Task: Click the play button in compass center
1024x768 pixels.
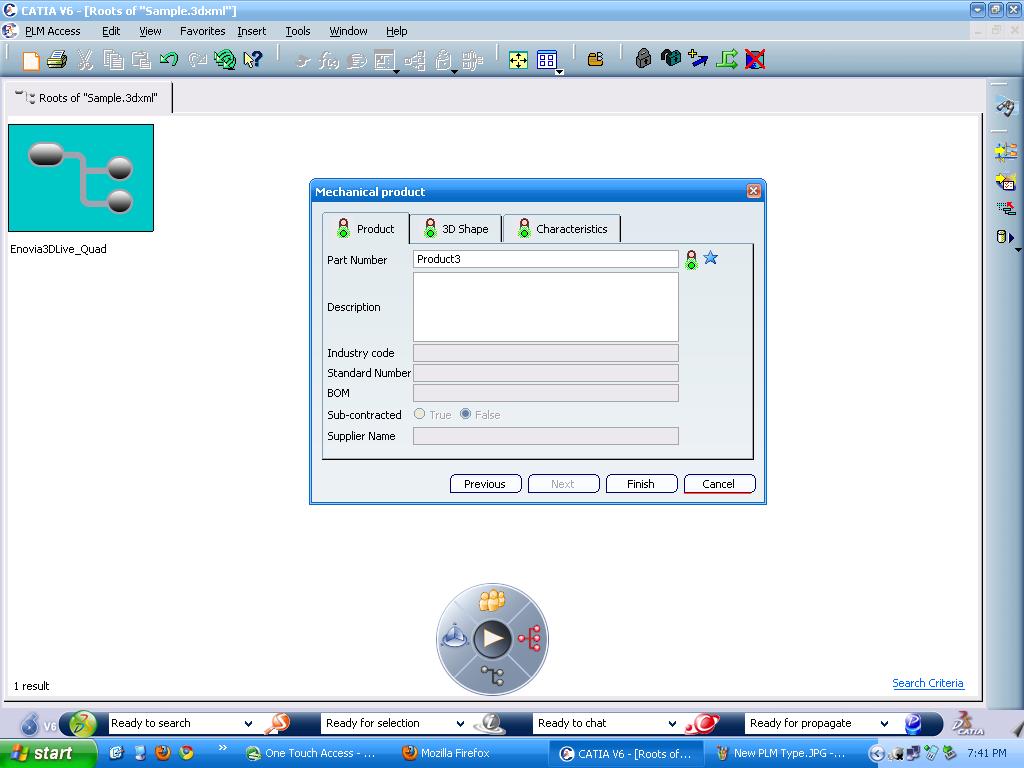Action: point(492,638)
